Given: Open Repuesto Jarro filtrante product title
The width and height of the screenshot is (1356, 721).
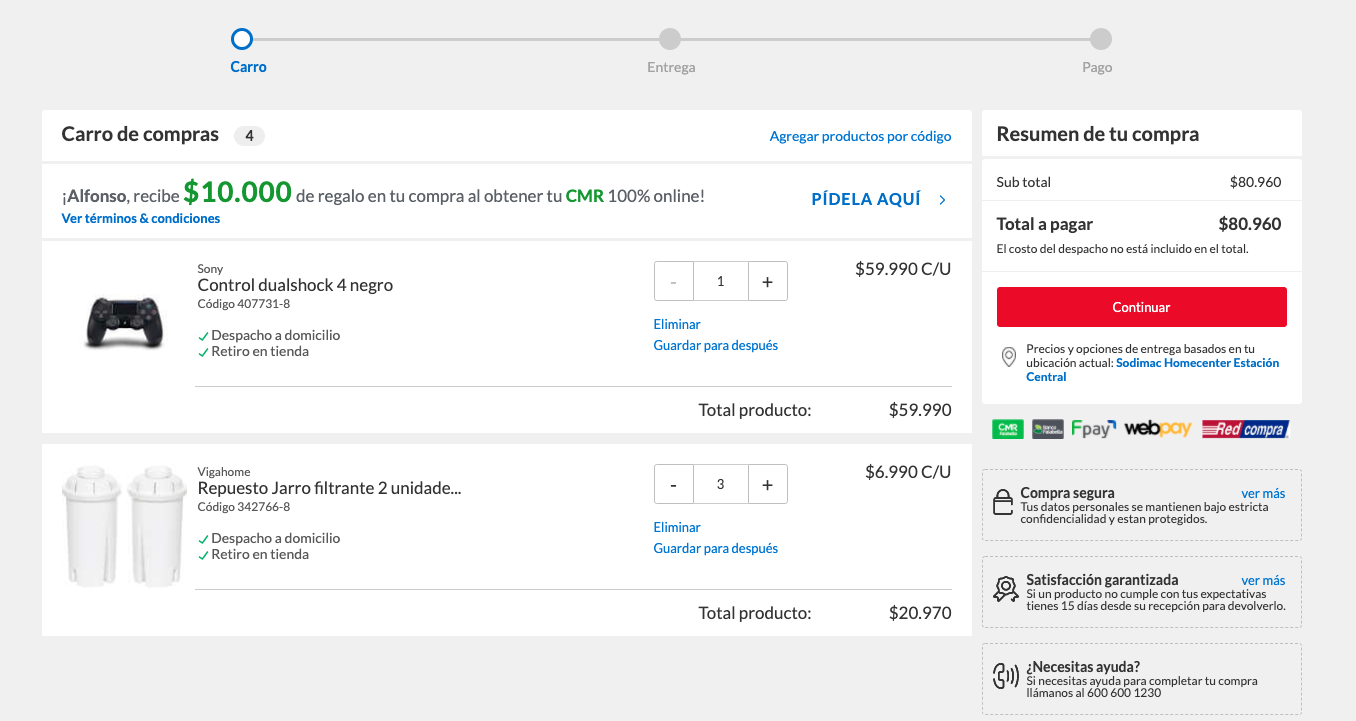Looking at the screenshot, I should (x=329, y=488).
